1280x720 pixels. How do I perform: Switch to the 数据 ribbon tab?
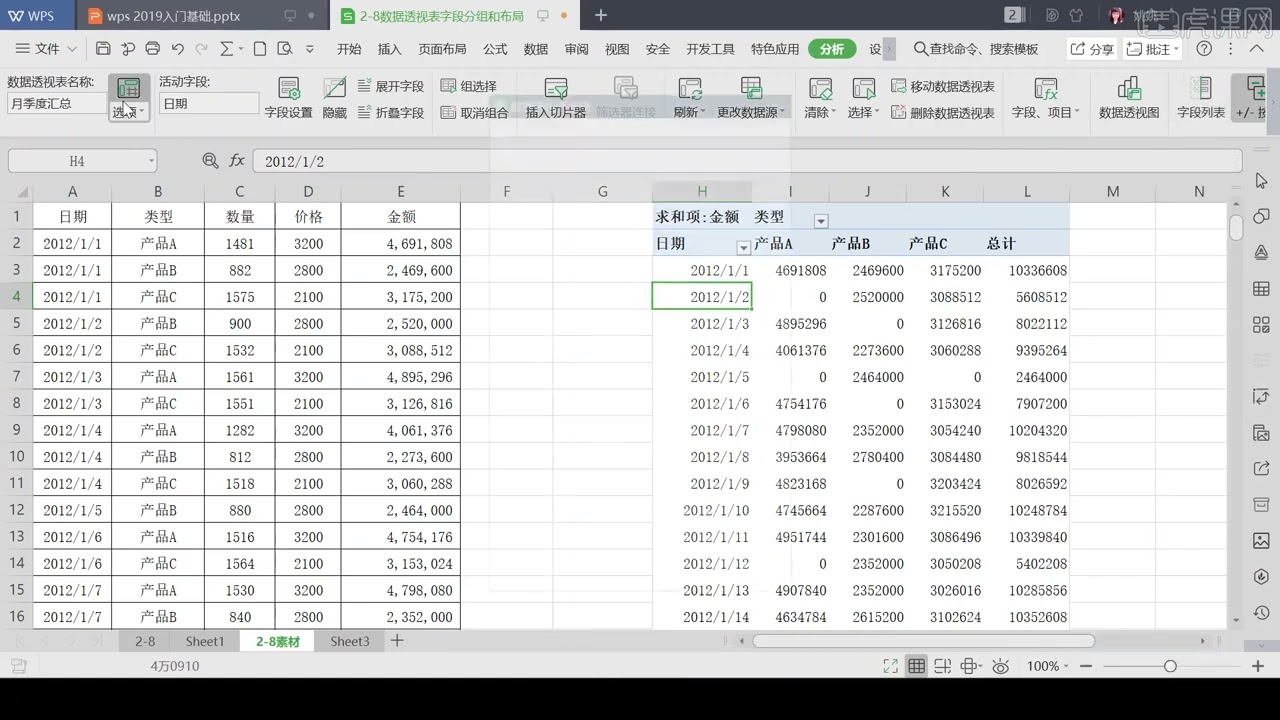tap(536, 49)
